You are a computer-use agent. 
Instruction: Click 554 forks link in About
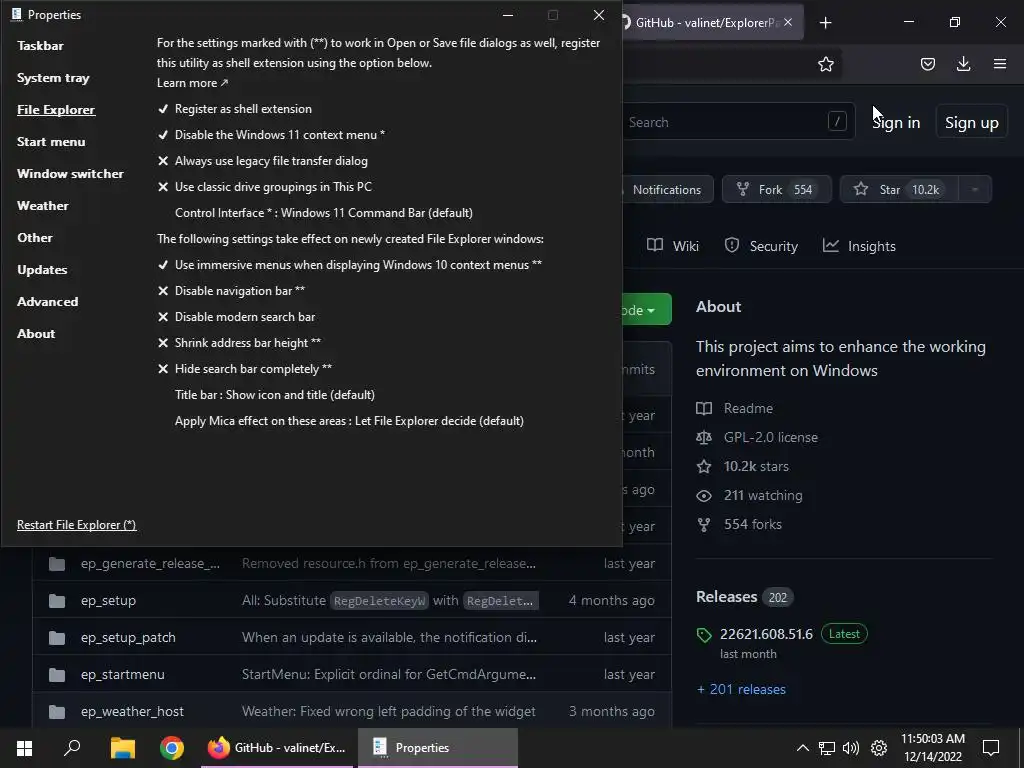[739, 524]
